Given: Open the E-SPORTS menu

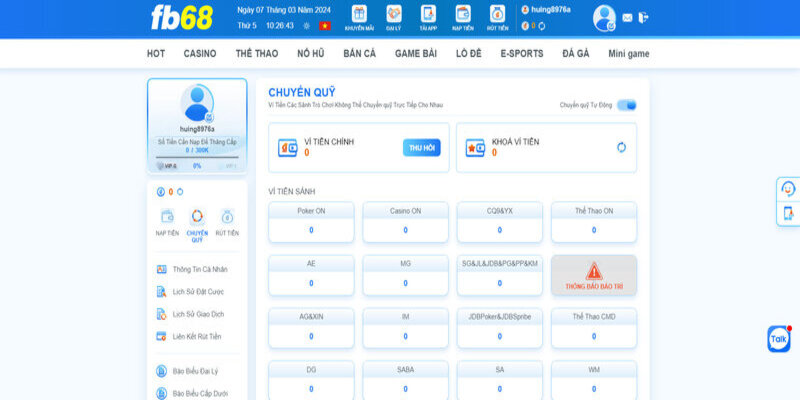Looking at the screenshot, I should (522, 54).
